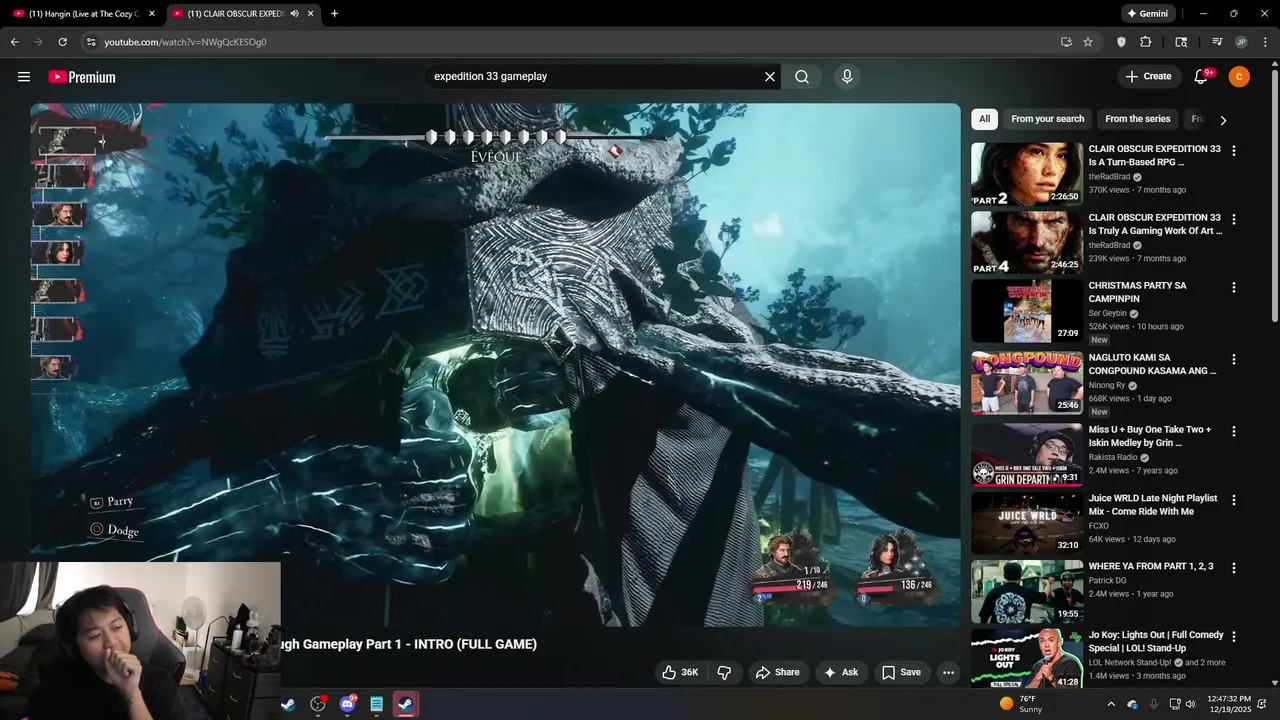Open options for Juice WRLD playlist mix
The height and width of the screenshot is (720, 1280).
(1233, 499)
